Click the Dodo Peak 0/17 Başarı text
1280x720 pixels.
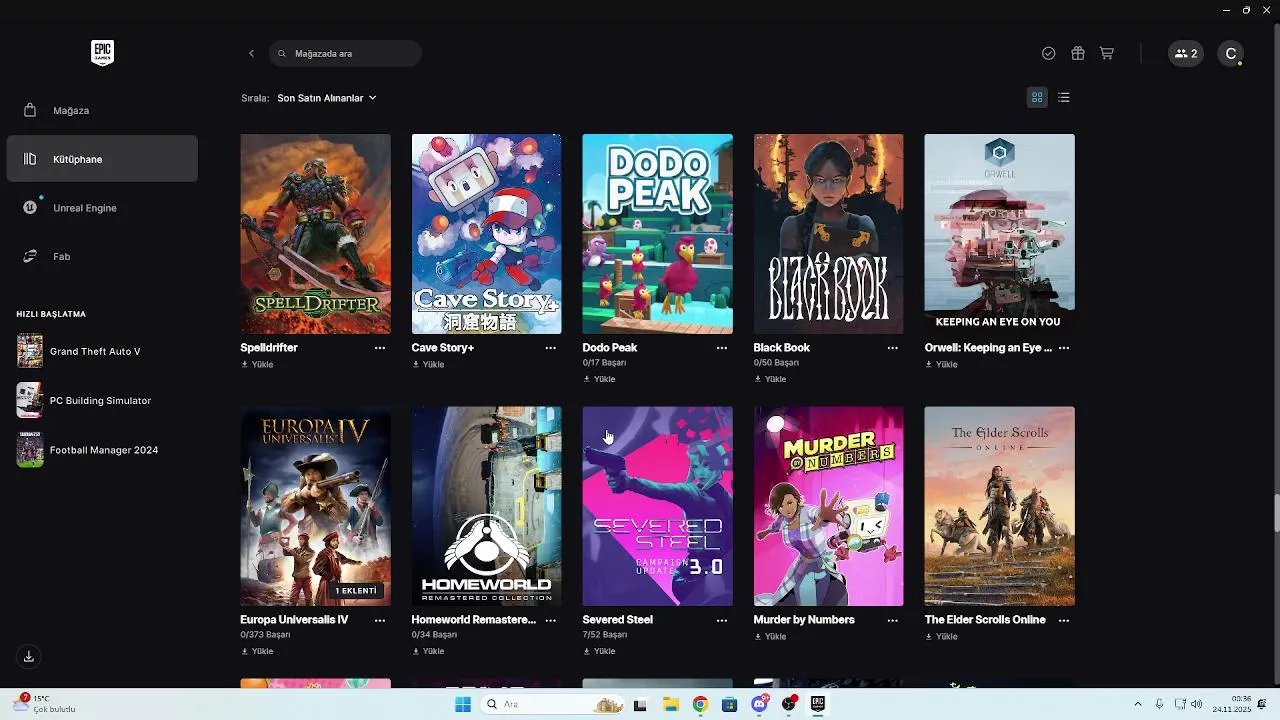pyautogui.click(x=604, y=363)
